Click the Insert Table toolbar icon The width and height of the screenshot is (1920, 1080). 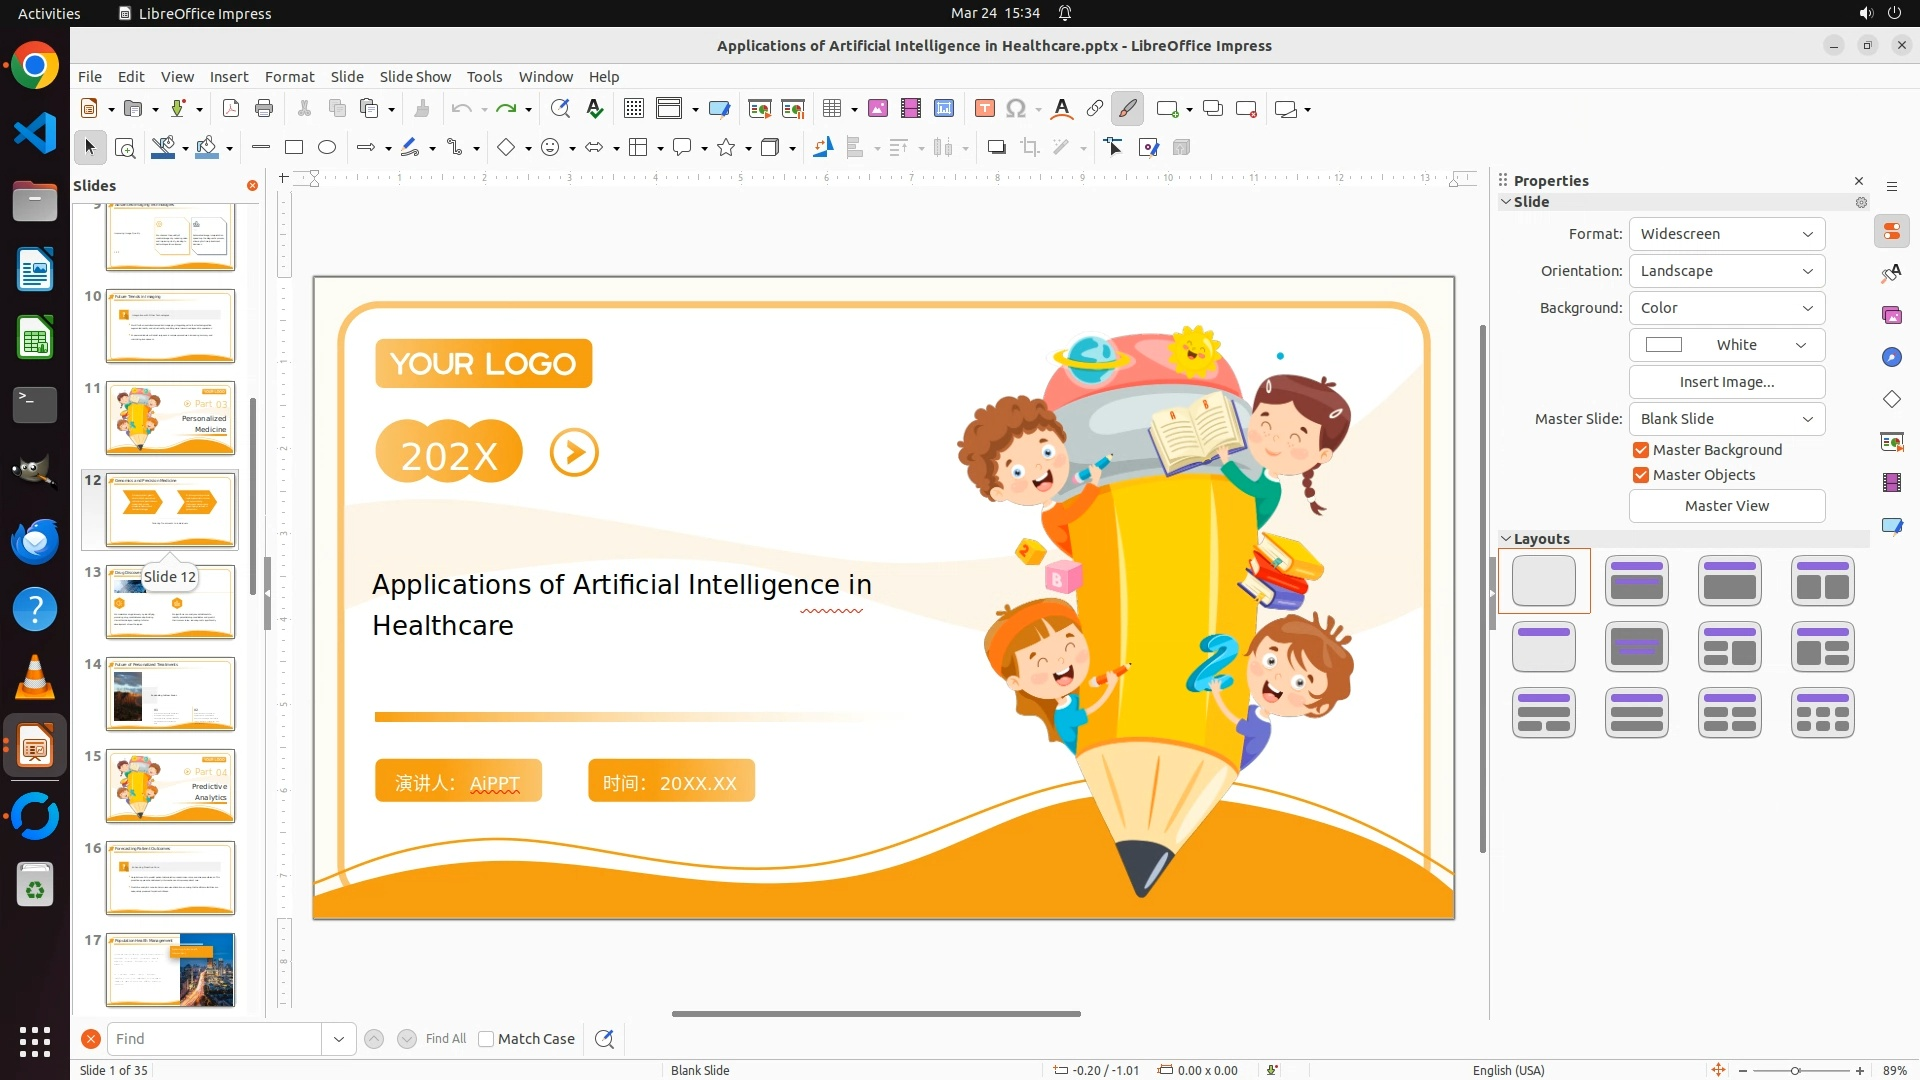(x=831, y=109)
